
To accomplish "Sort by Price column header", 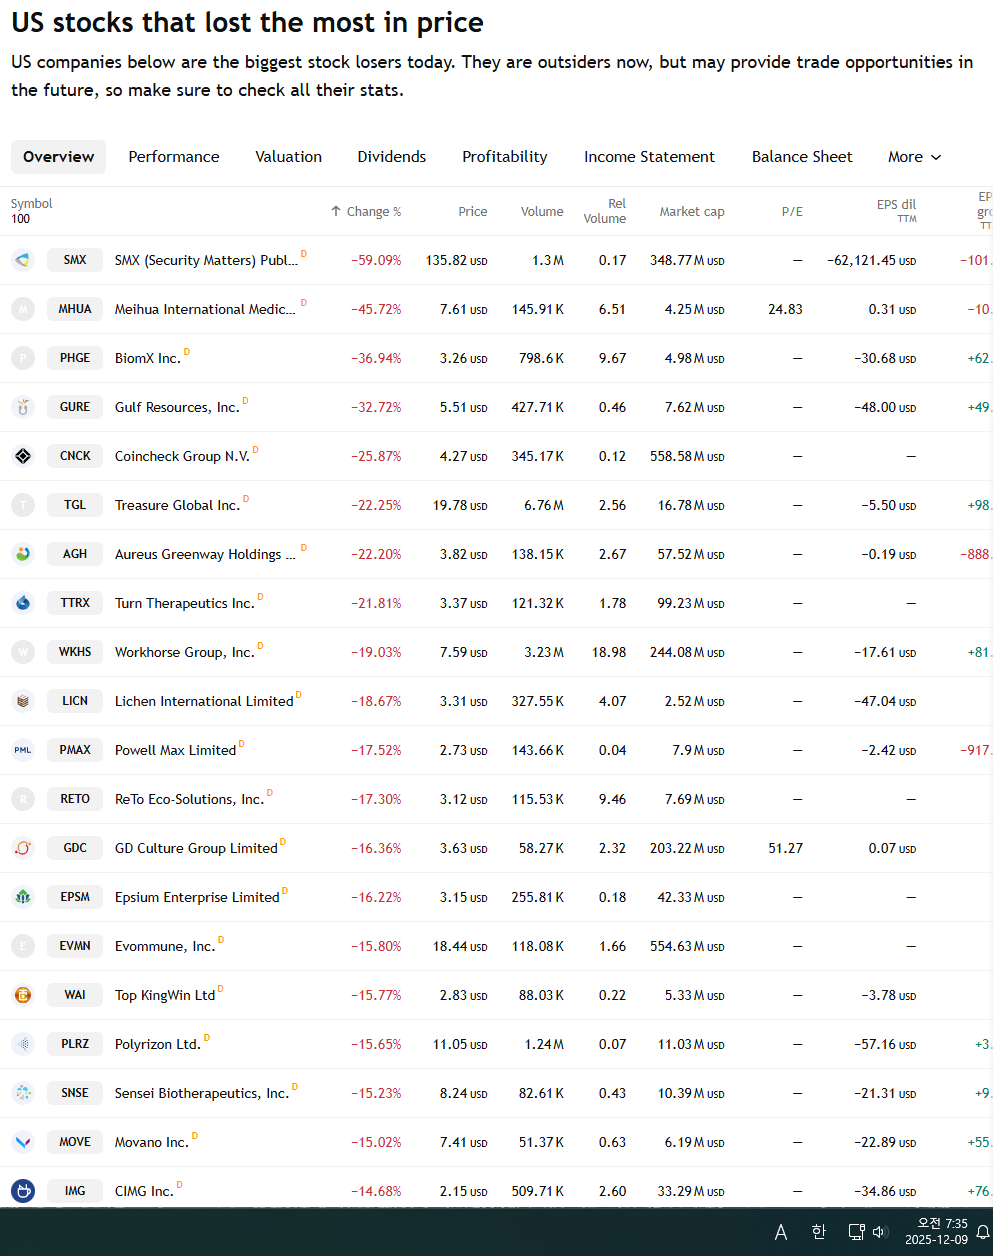I will pyautogui.click(x=473, y=212).
